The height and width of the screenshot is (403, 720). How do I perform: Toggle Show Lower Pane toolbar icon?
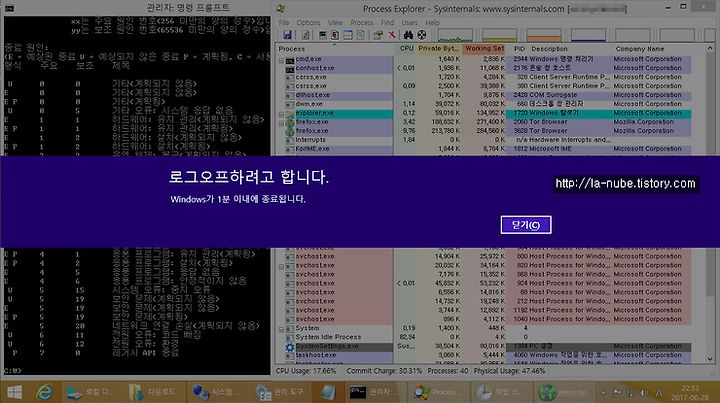(x=348, y=35)
